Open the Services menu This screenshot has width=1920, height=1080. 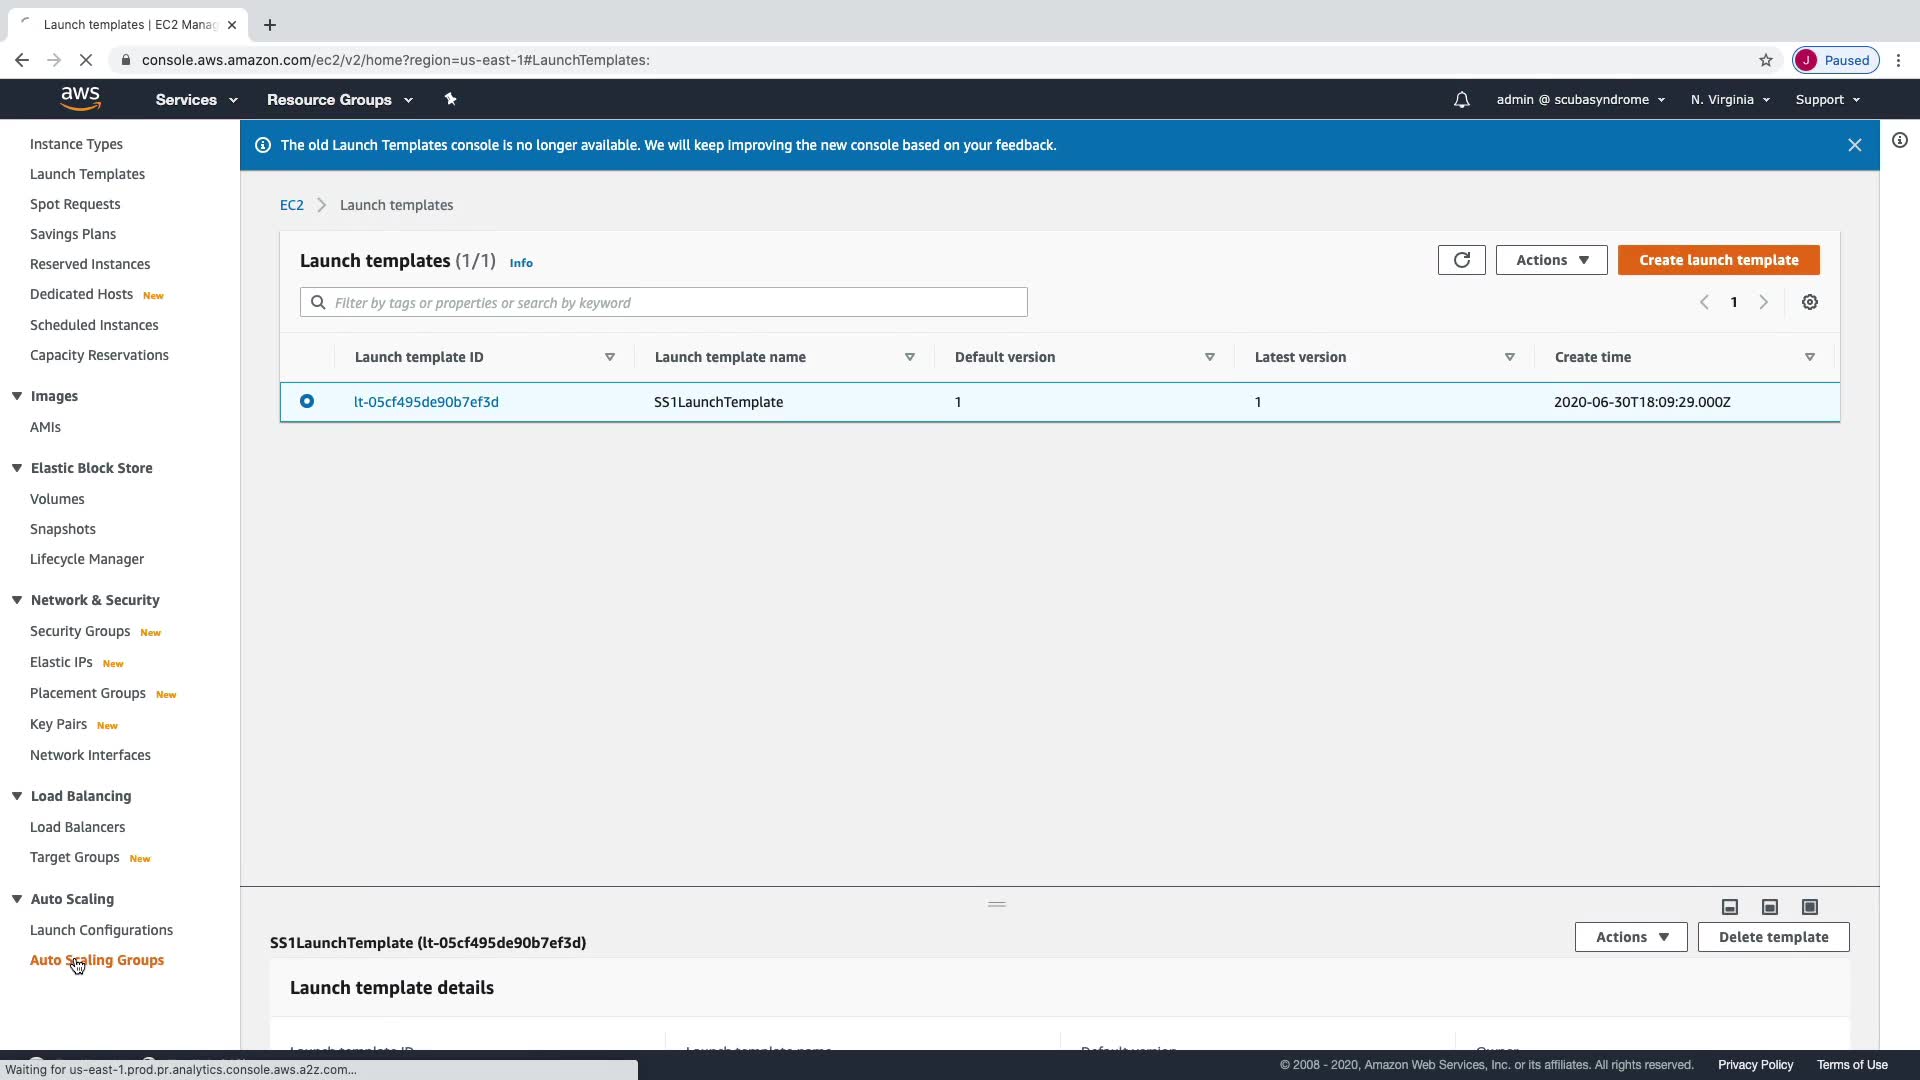[196, 100]
